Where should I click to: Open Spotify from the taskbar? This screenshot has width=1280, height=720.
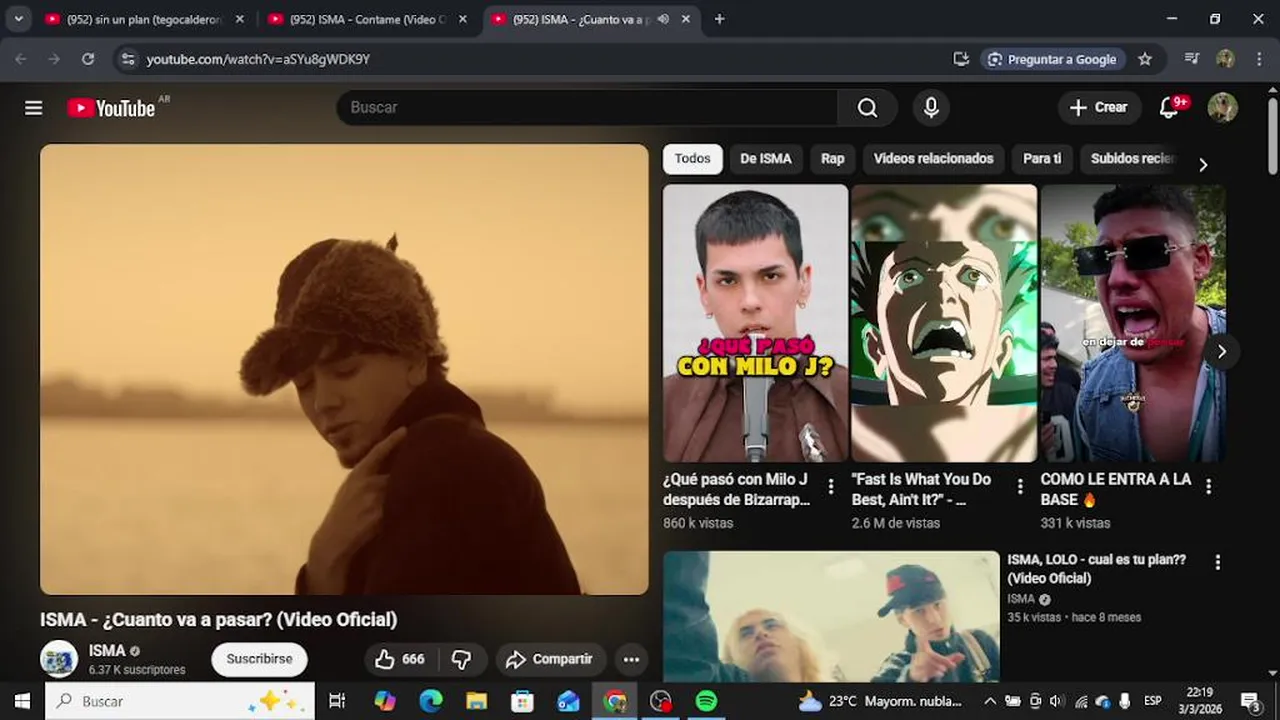pyautogui.click(x=707, y=701)
